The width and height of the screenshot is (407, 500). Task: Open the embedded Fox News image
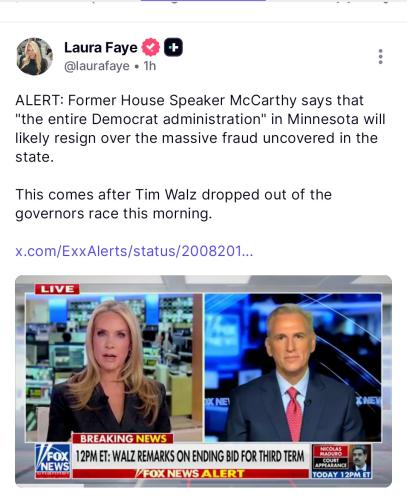tap(203, 381)
